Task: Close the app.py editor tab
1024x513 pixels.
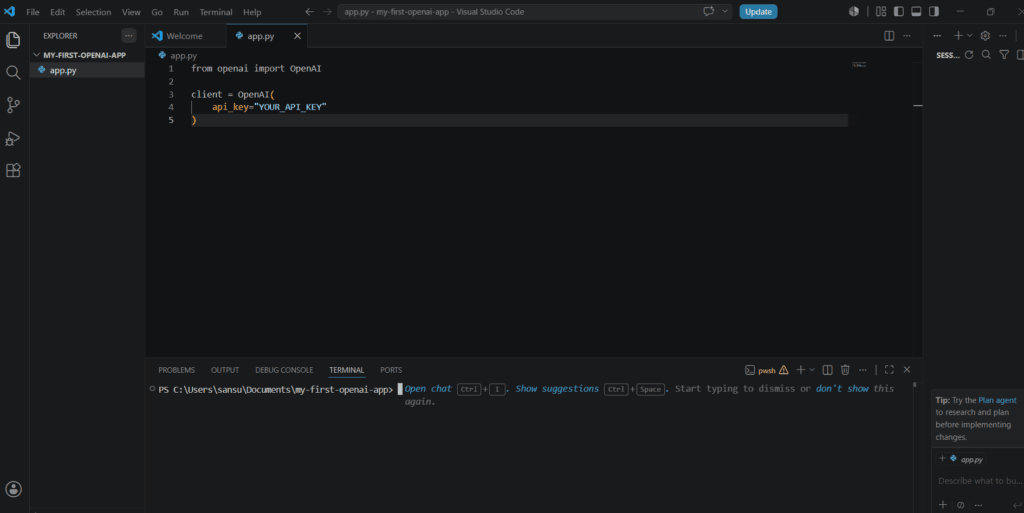Action: point(297,36)
